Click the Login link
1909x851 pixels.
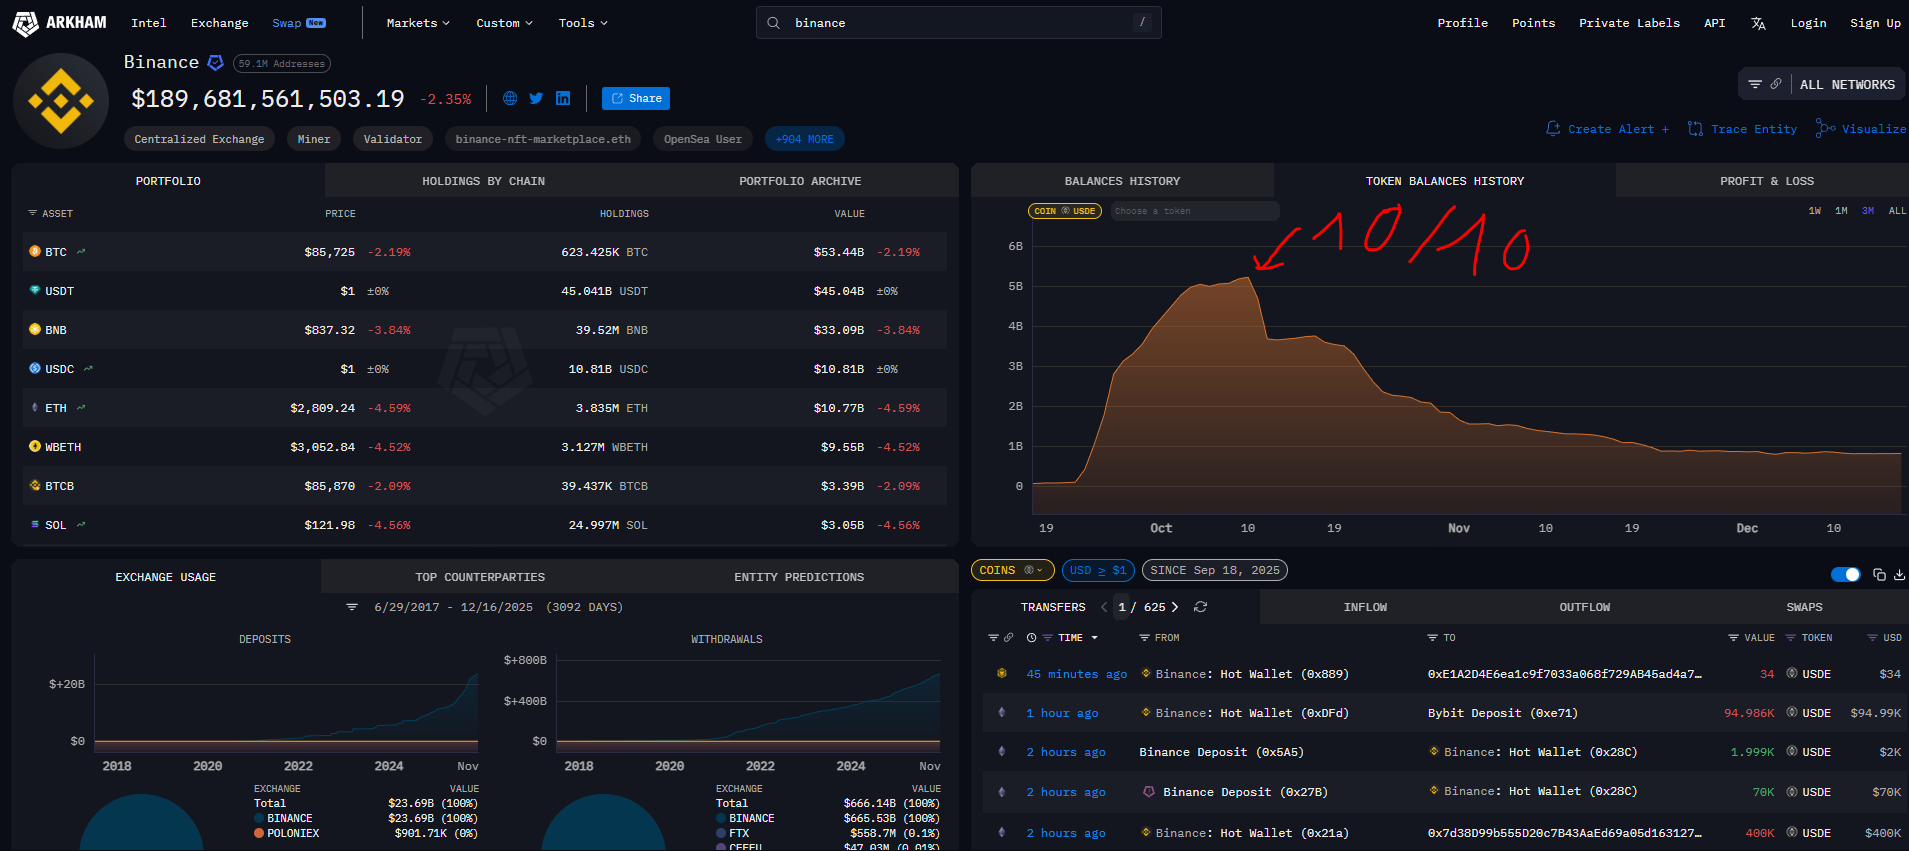point(1808,23)
